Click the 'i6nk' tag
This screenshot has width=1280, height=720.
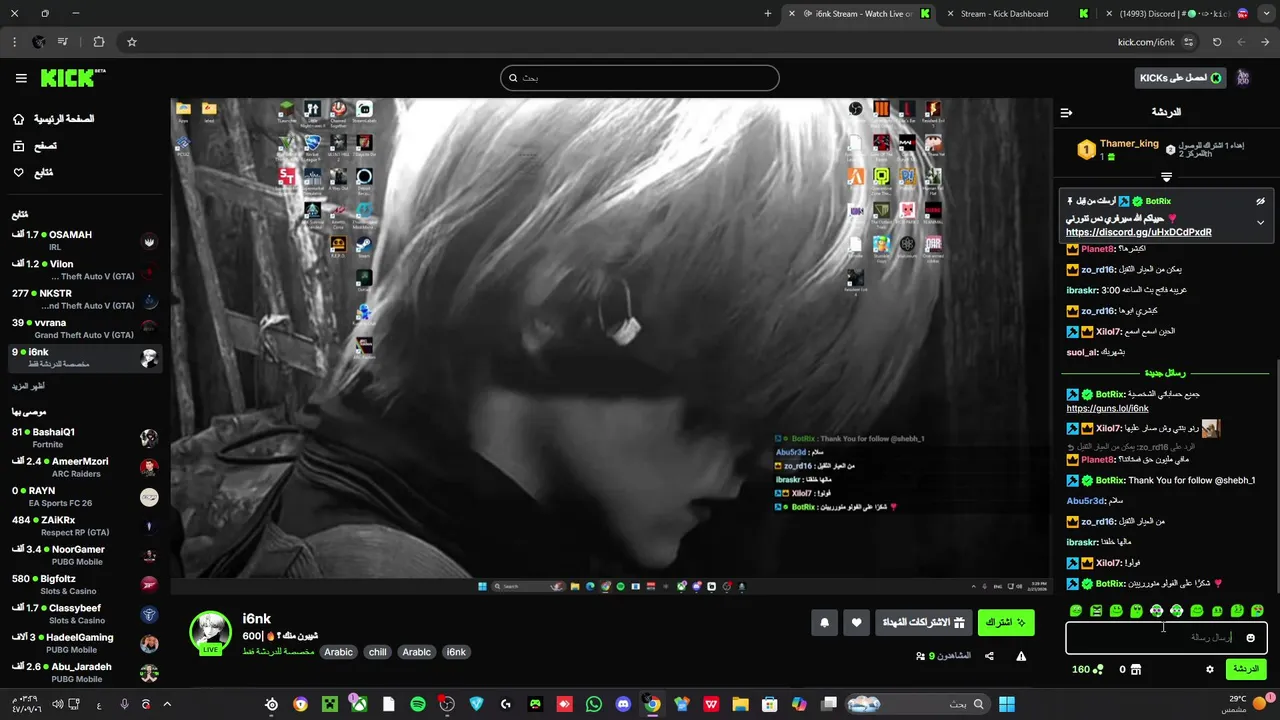click(456, 652)
